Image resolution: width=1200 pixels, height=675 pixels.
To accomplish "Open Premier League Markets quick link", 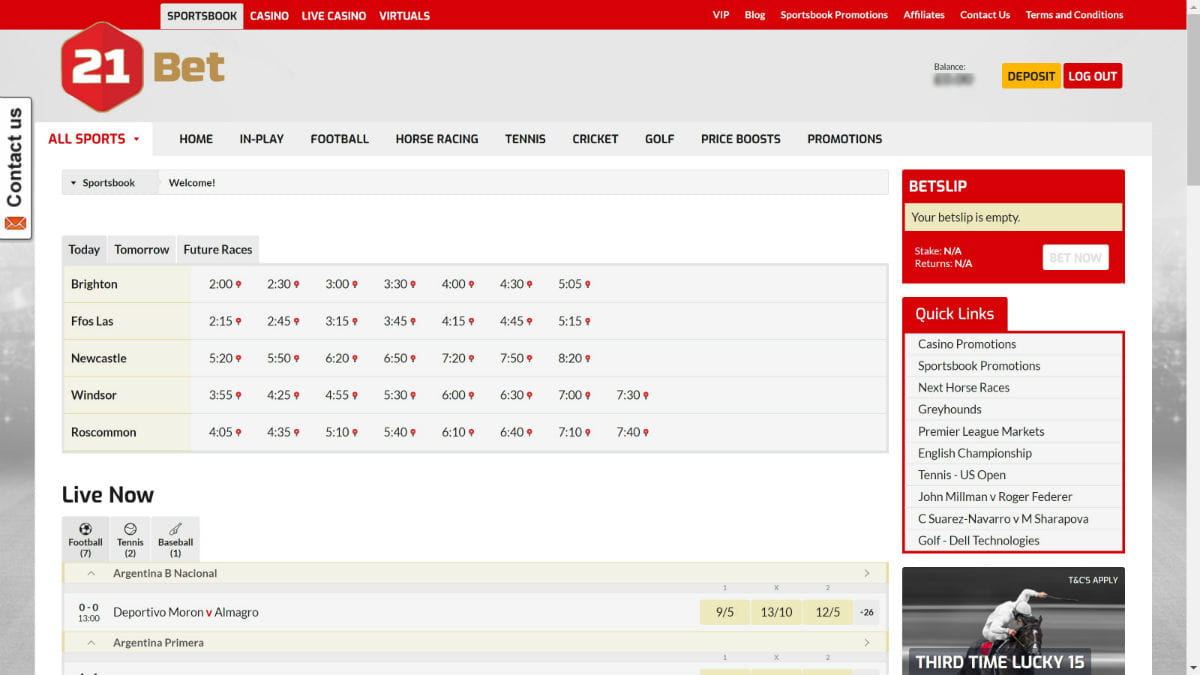I will click(x=981, y=432).
